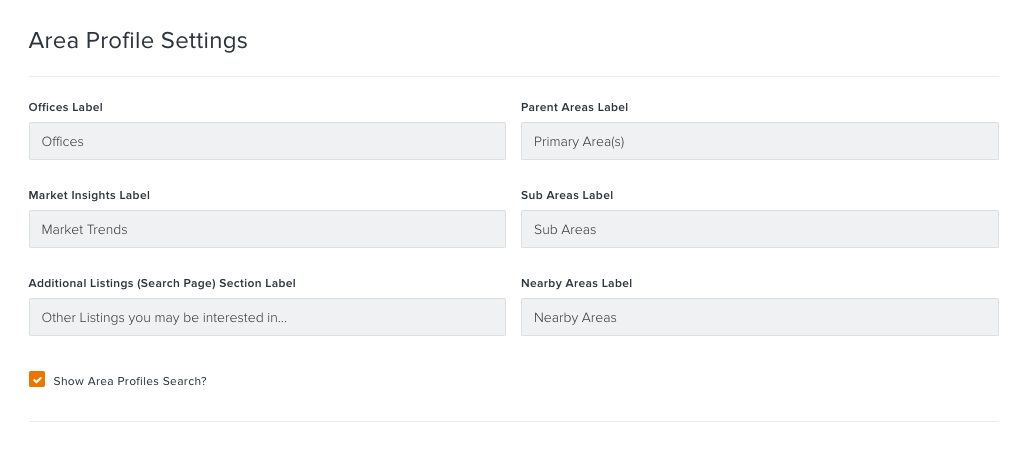Click the divider line below the heading
Screen dimensions: 1030x455
(x=514, y=76)
